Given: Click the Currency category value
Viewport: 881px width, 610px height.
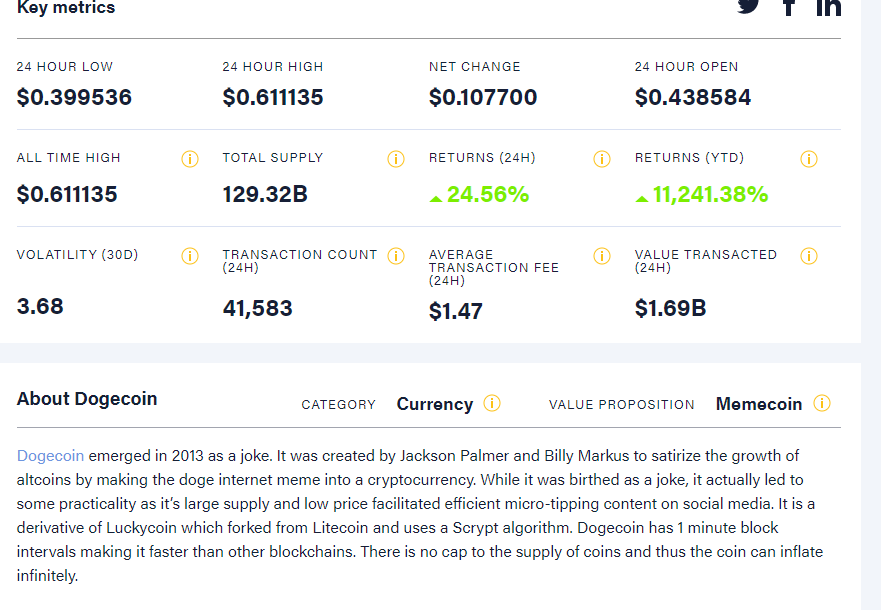Looking at the screenshot, I should [435, 404].
